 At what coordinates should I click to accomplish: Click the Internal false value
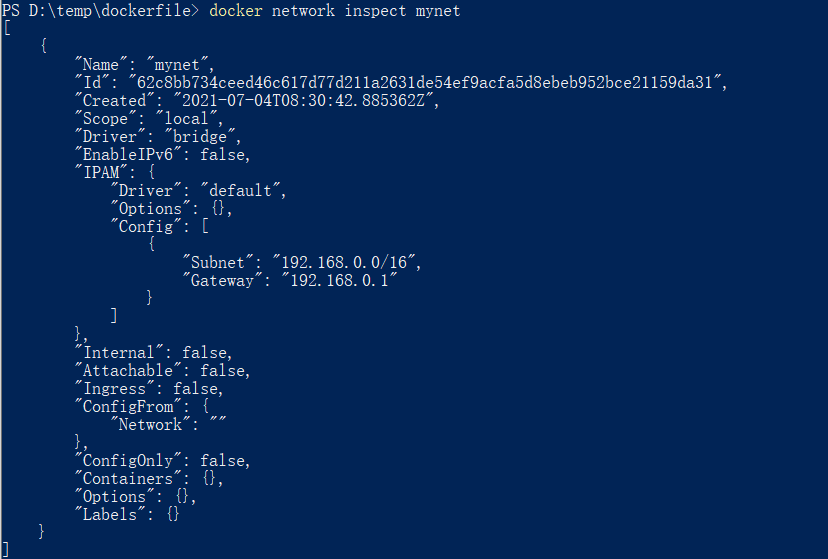tap(204, 353)
